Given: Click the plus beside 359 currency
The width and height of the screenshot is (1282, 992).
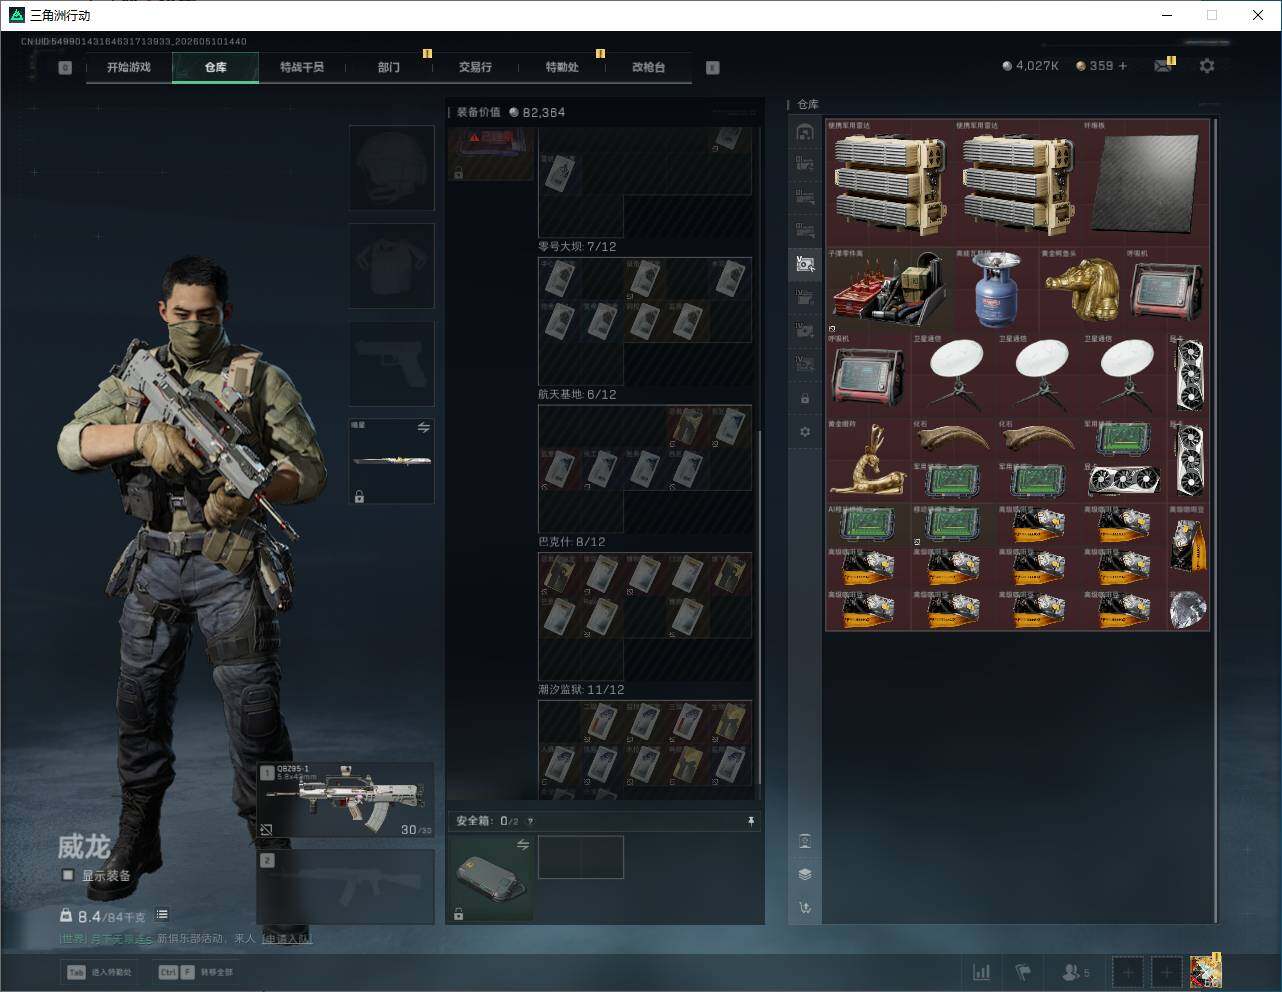Looking at the screenshot, I should 1123,66.
